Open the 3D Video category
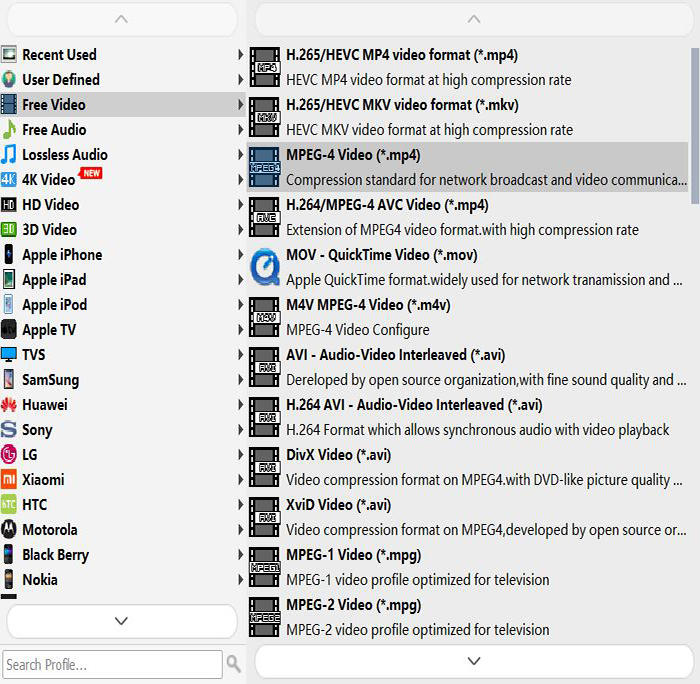Image resolution: width=700 pixels, height=684 pixels. 123,229
